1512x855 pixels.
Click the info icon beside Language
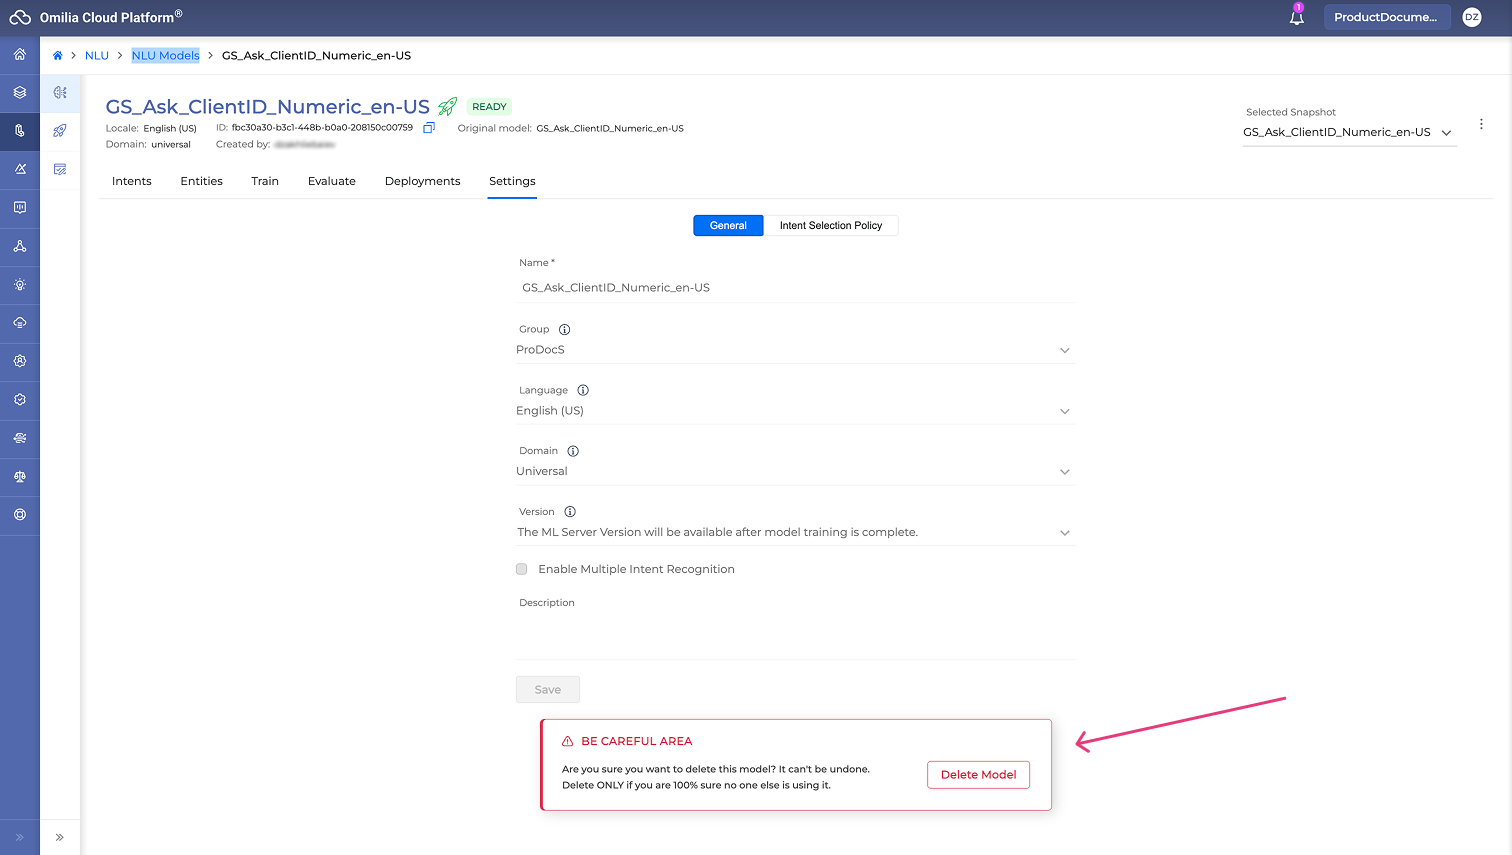[583, 390]
